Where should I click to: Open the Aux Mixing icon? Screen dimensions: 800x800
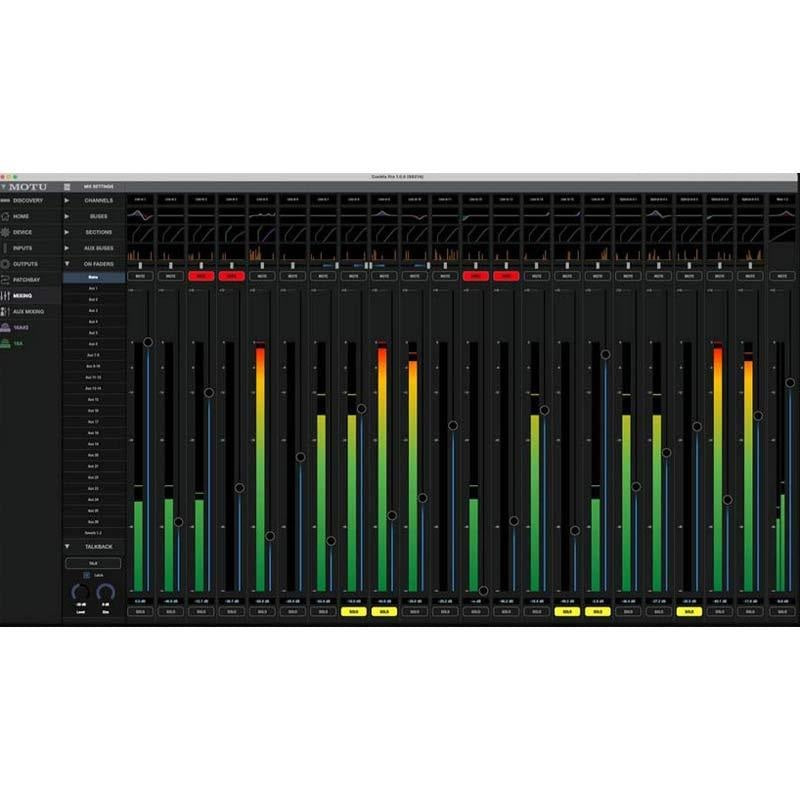(x=6, y=312)
